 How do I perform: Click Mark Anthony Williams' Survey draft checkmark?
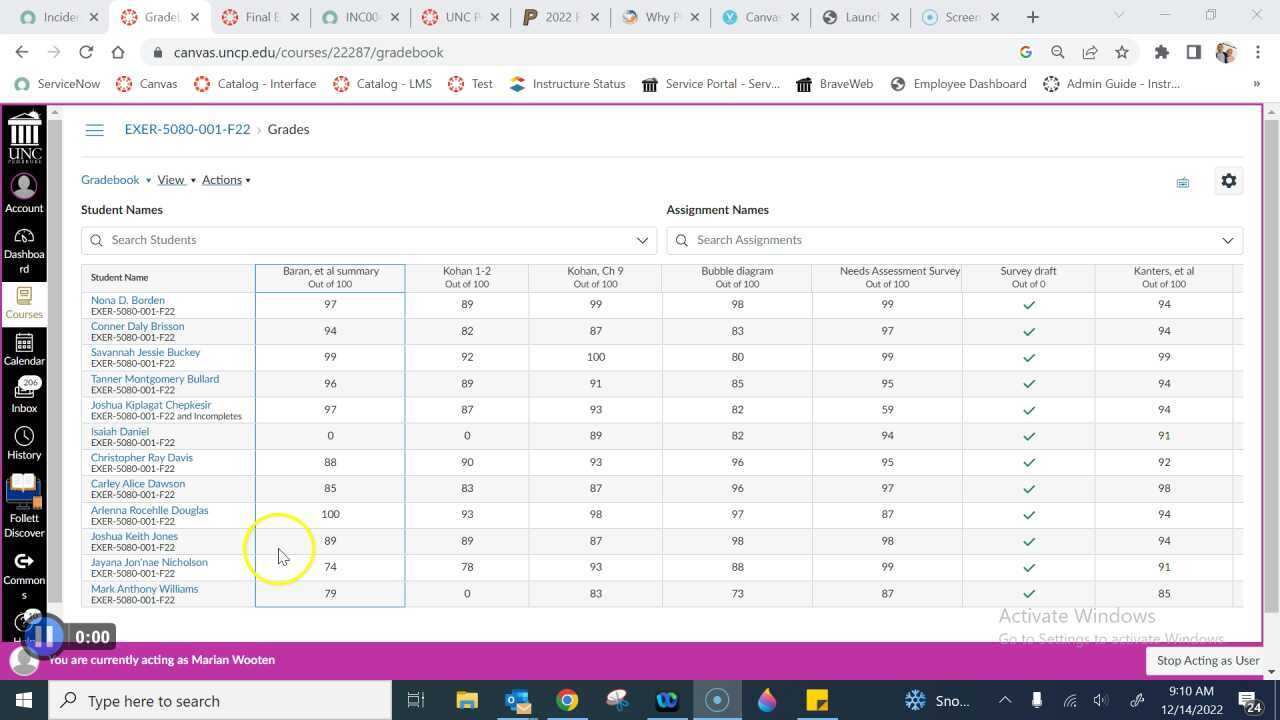click(x=1028, y=594)
